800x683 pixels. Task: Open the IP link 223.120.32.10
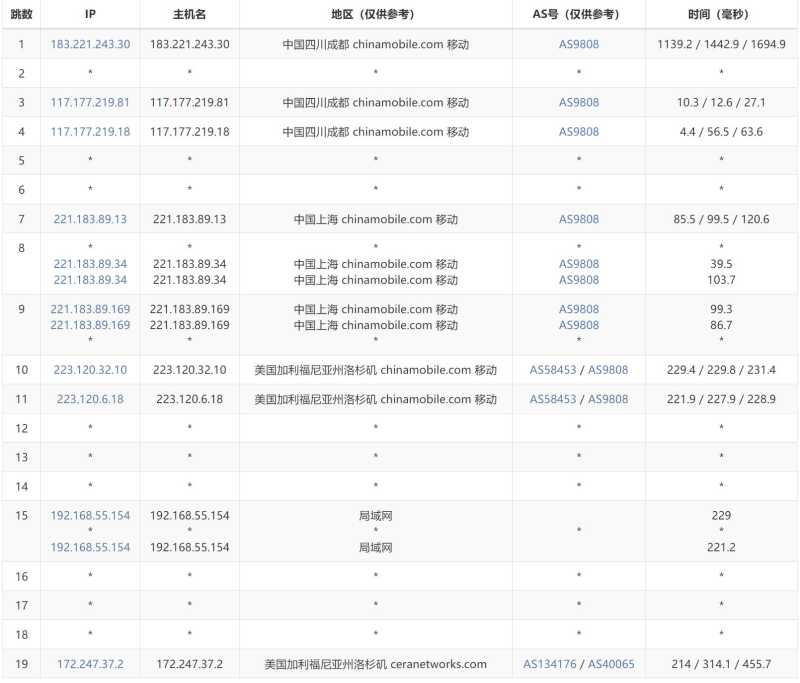pyautogui.click(x=90, y=369)
